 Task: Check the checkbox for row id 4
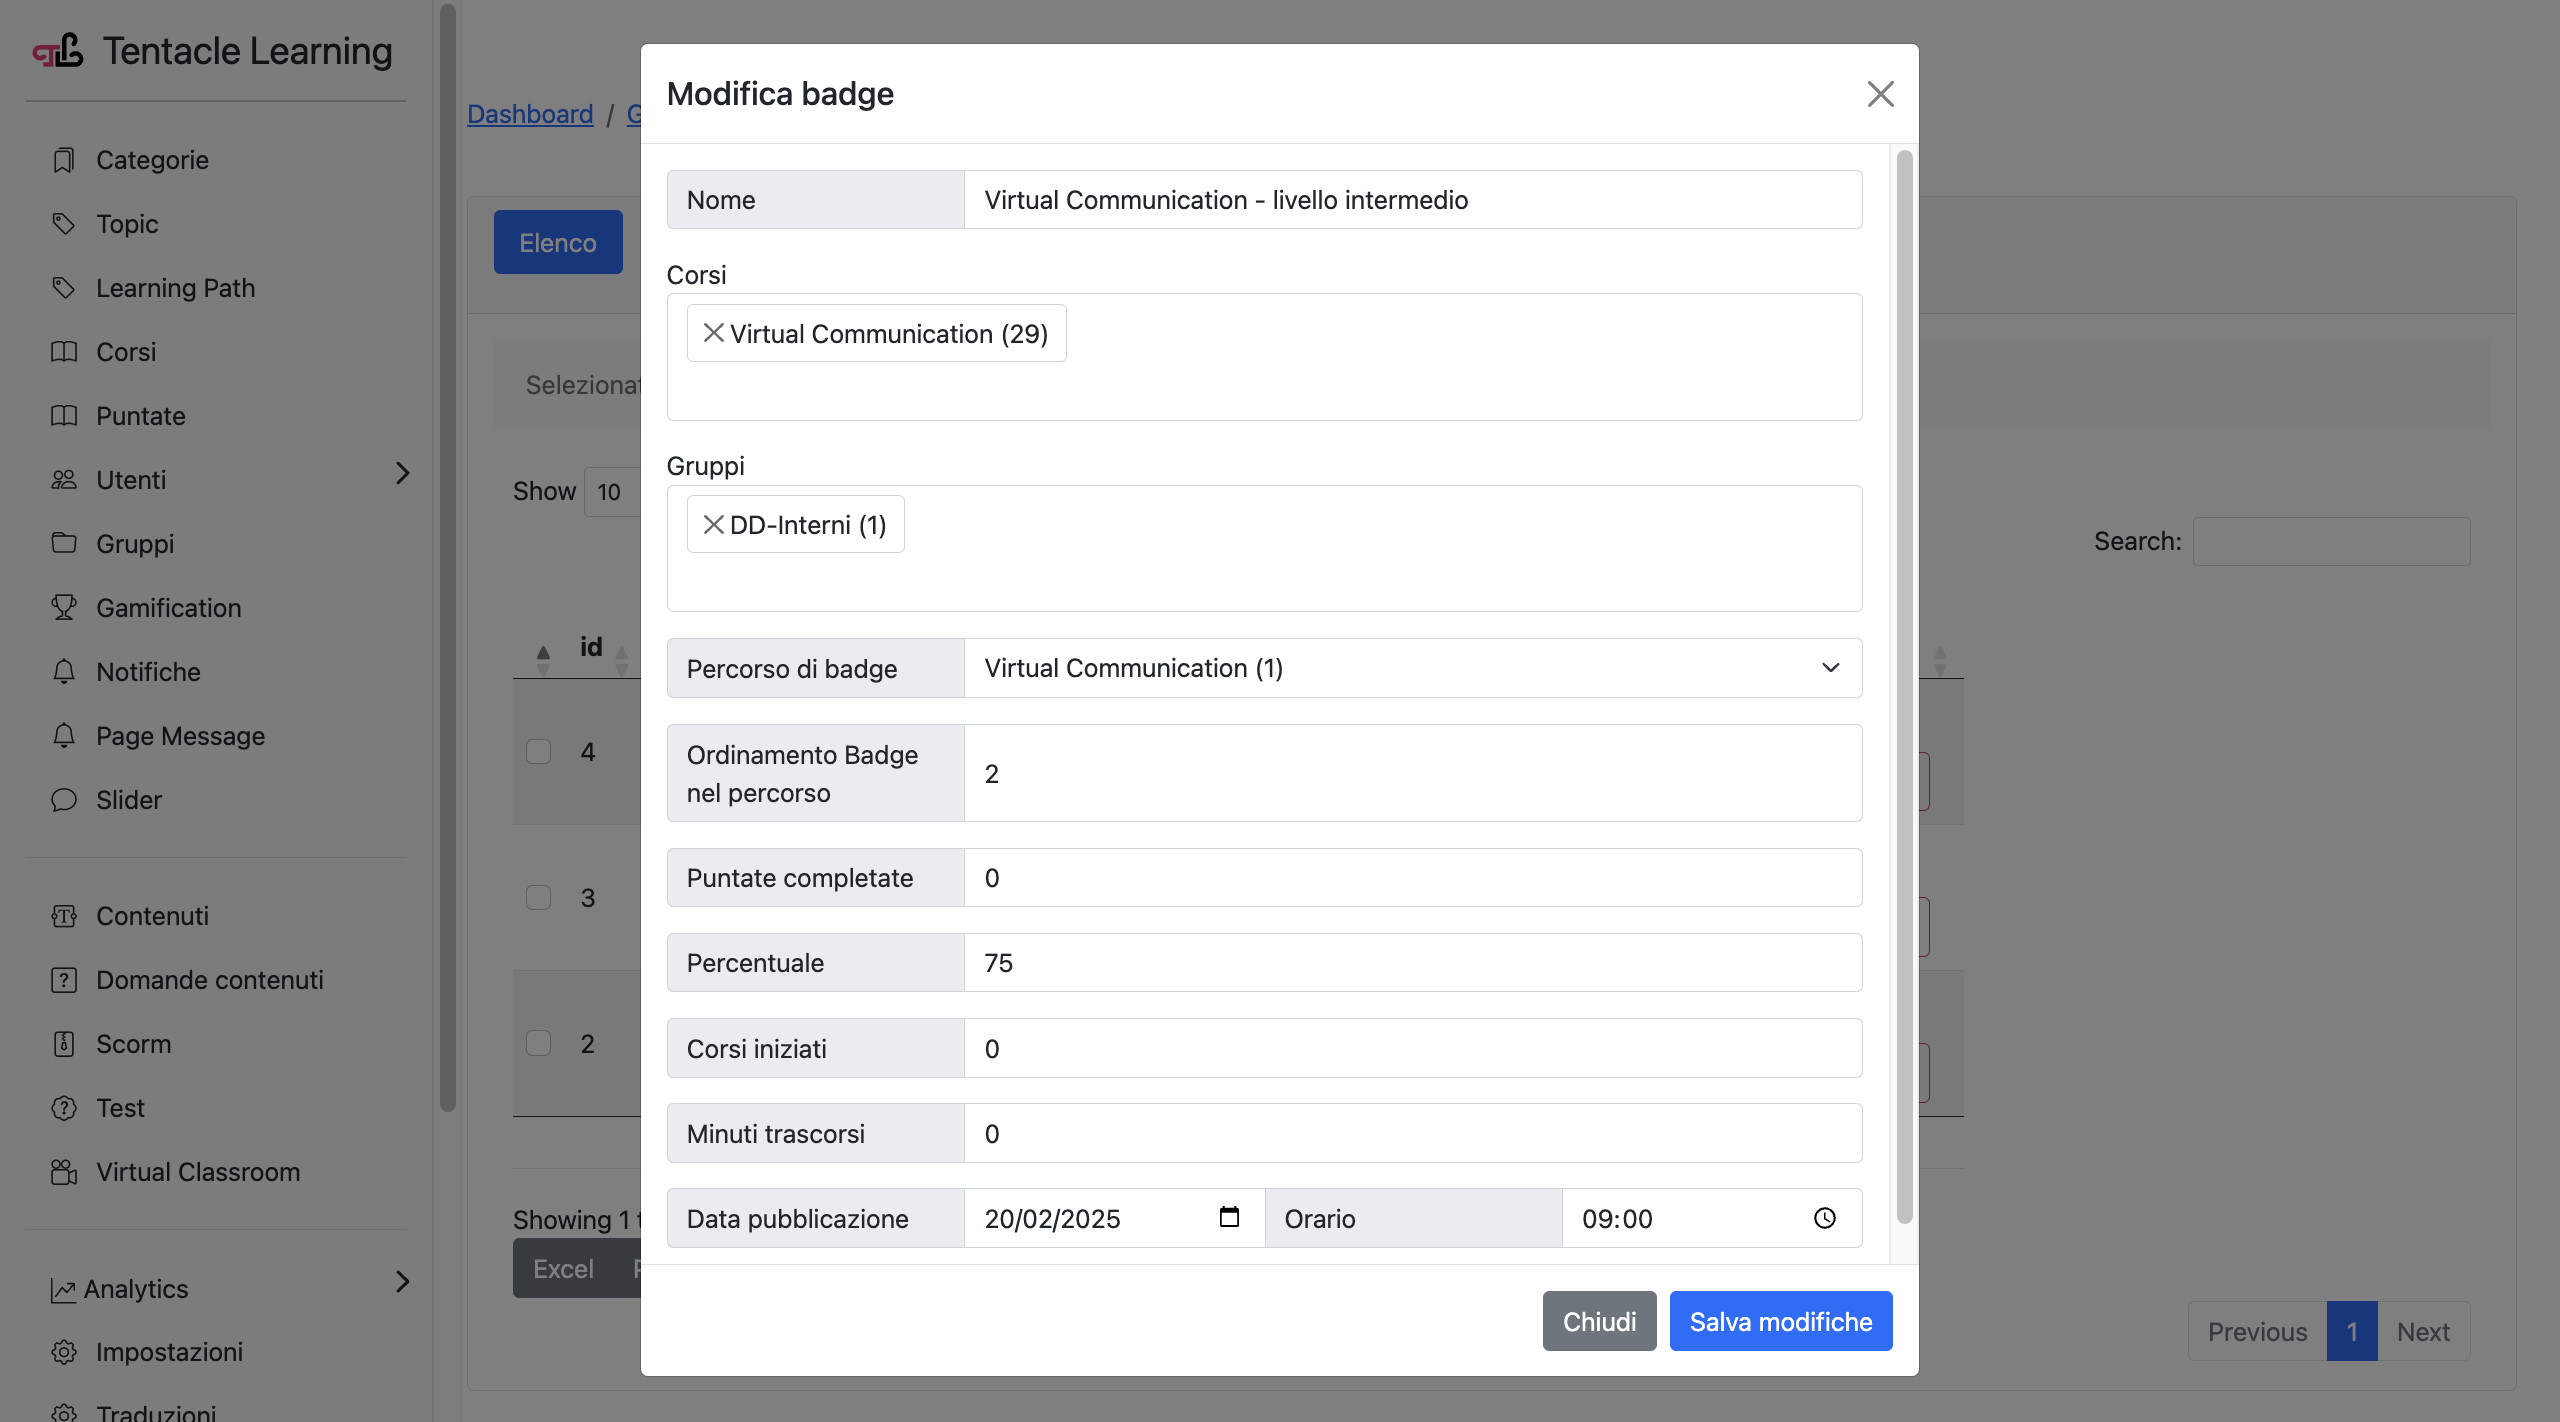[539, 751]
